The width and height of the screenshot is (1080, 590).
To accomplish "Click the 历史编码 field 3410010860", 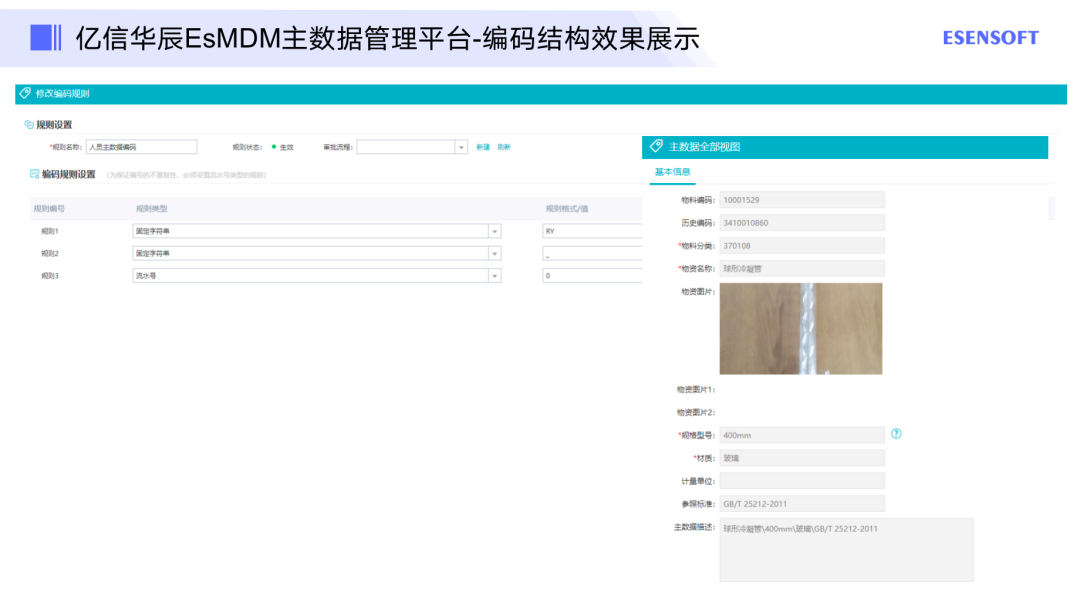I will (802, 222).
